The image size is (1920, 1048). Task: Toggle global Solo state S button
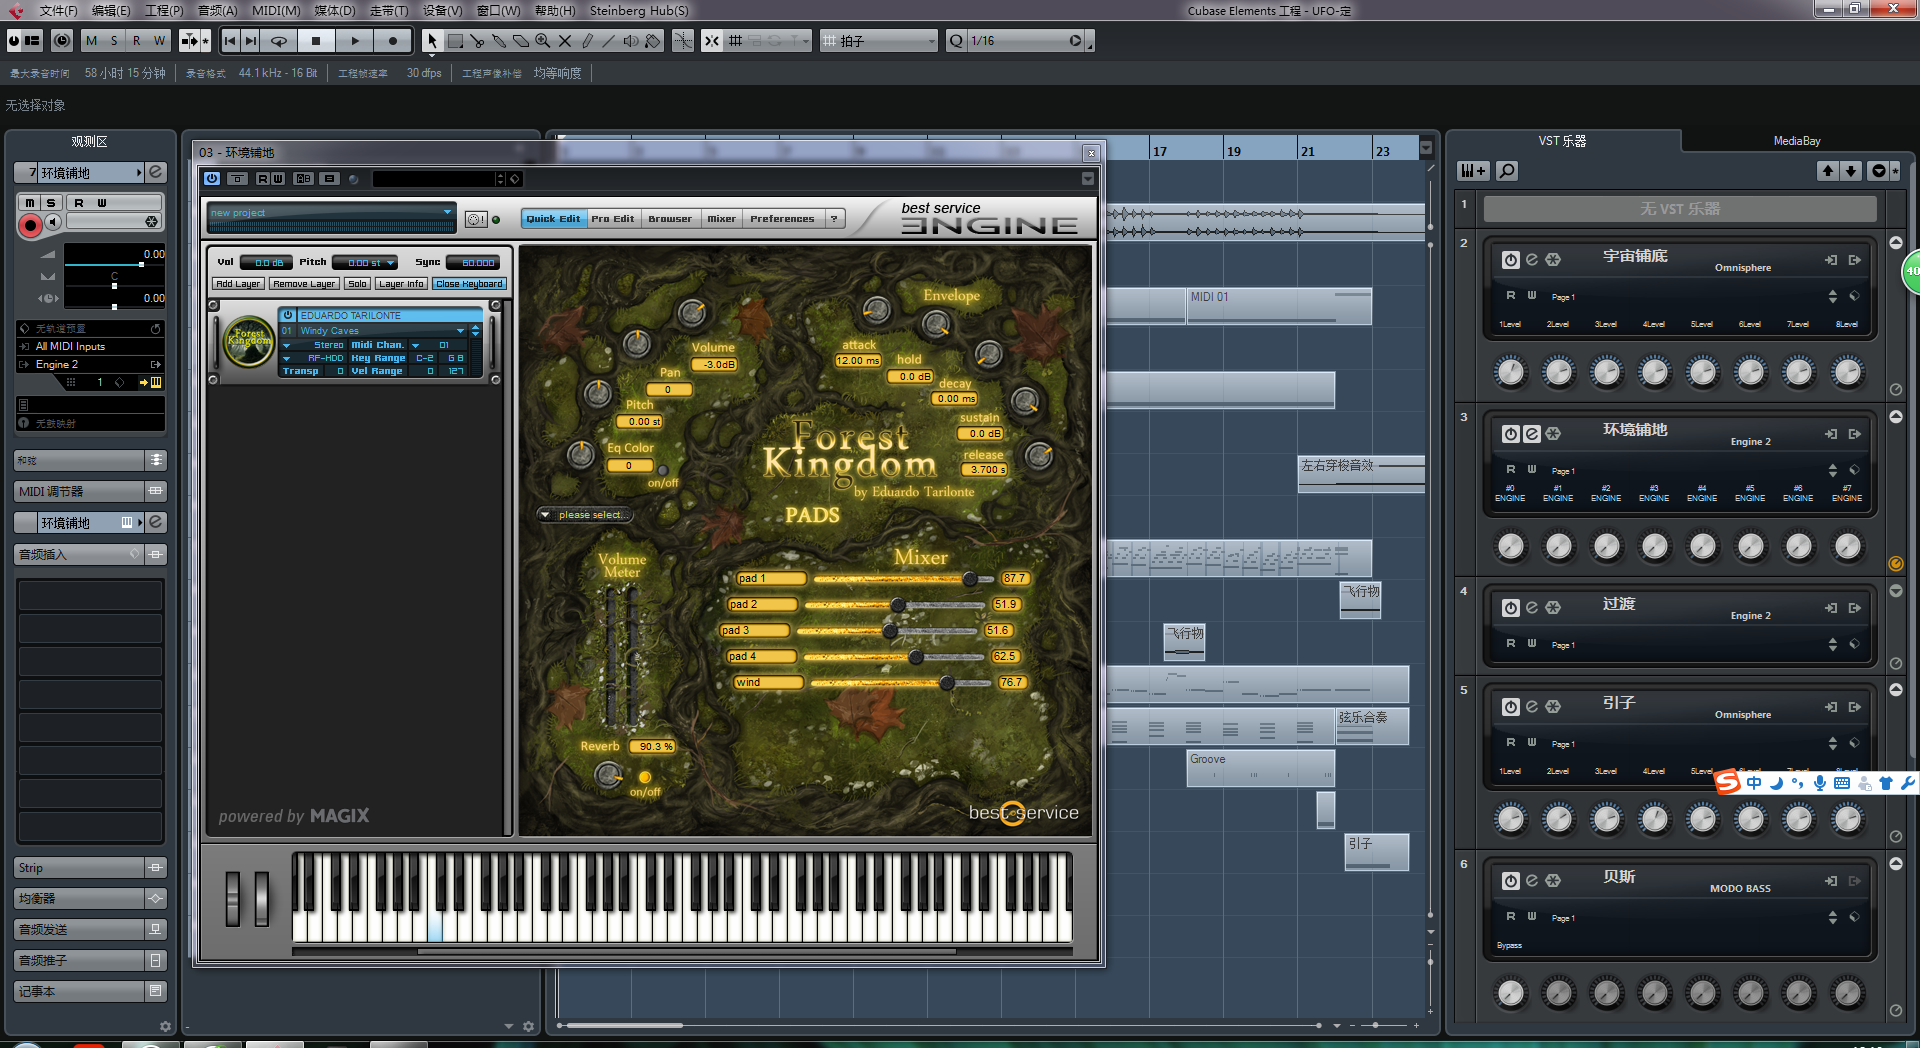[114, 40]
